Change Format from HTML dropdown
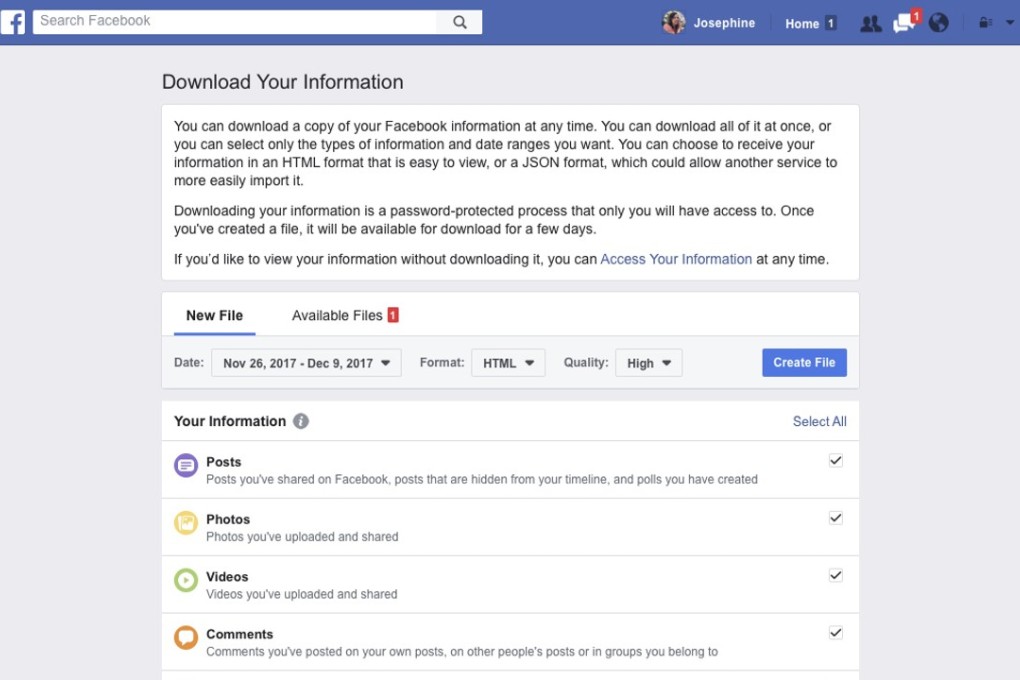Viewport: 1020px width, 680px height. [508, 363]
